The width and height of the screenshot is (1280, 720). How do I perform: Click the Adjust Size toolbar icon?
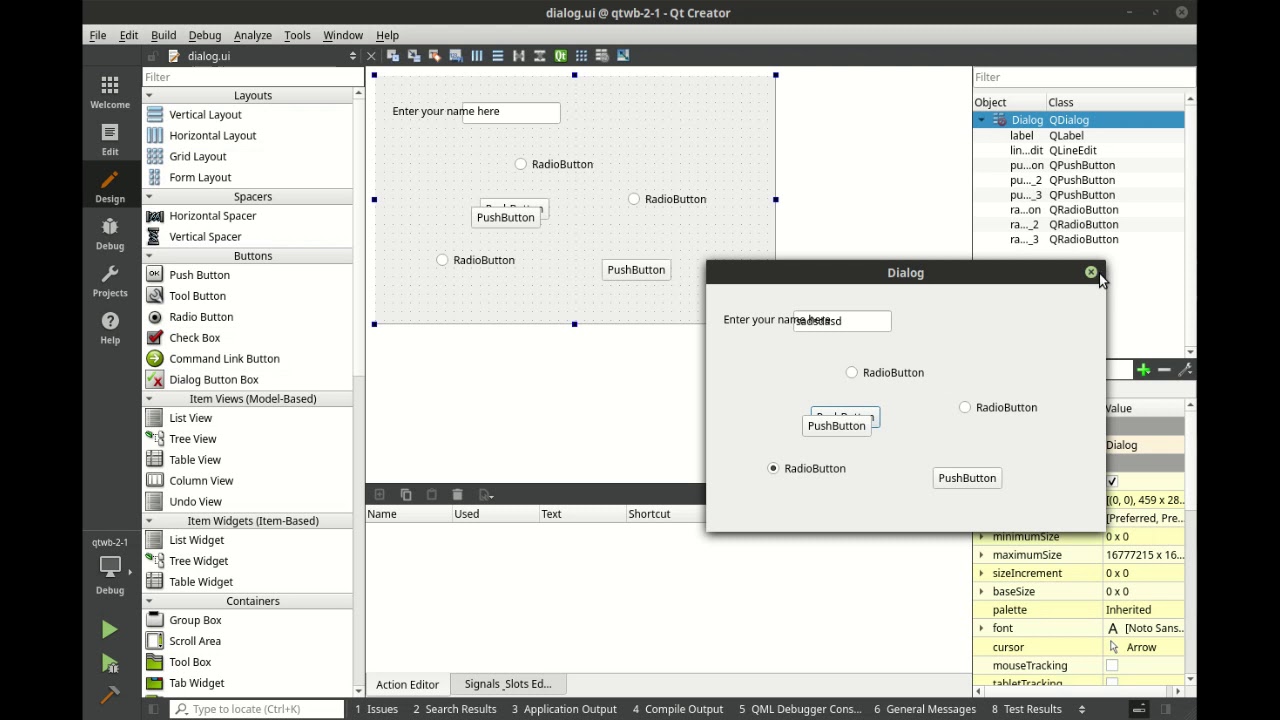pos(623,56)
